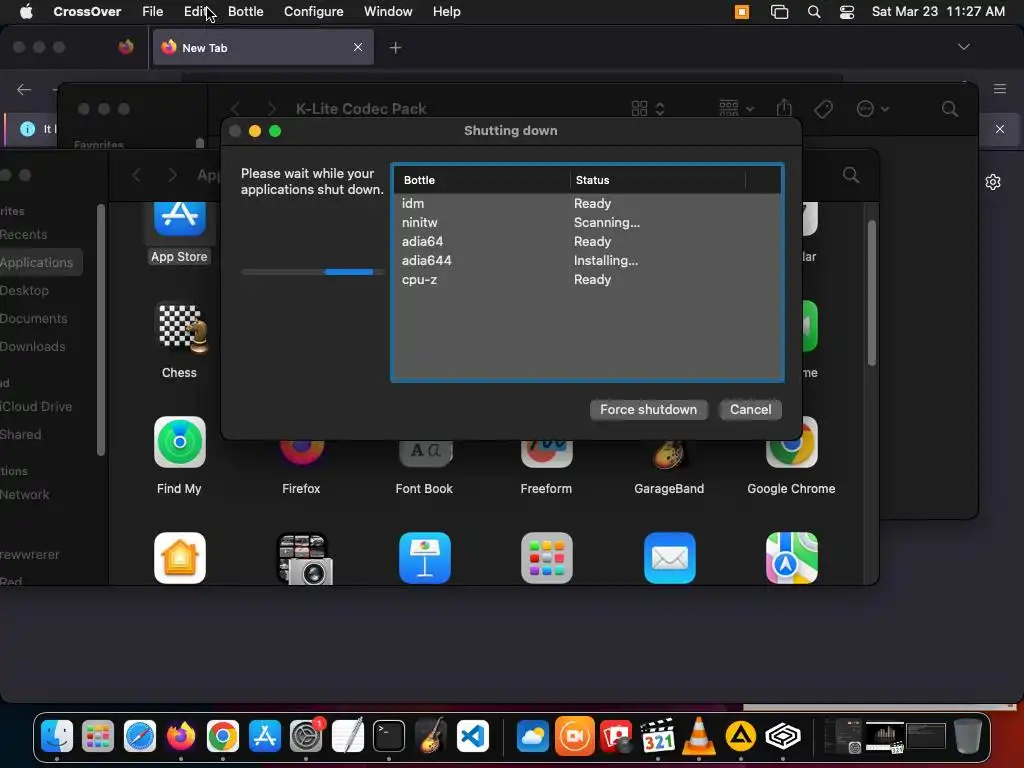Sort by the Bottle column header
Screen dimensions: 1024x768
click(x=482, y=180)
